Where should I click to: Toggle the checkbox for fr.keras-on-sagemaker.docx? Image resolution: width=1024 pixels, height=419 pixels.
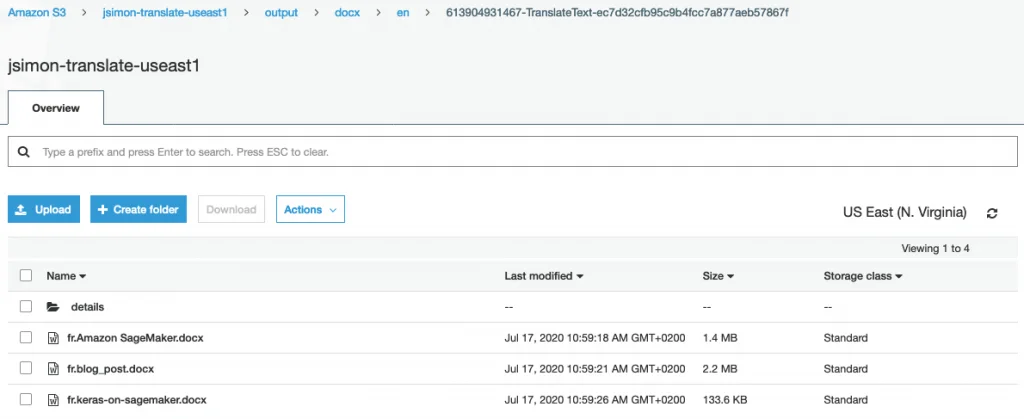point(25,399)
